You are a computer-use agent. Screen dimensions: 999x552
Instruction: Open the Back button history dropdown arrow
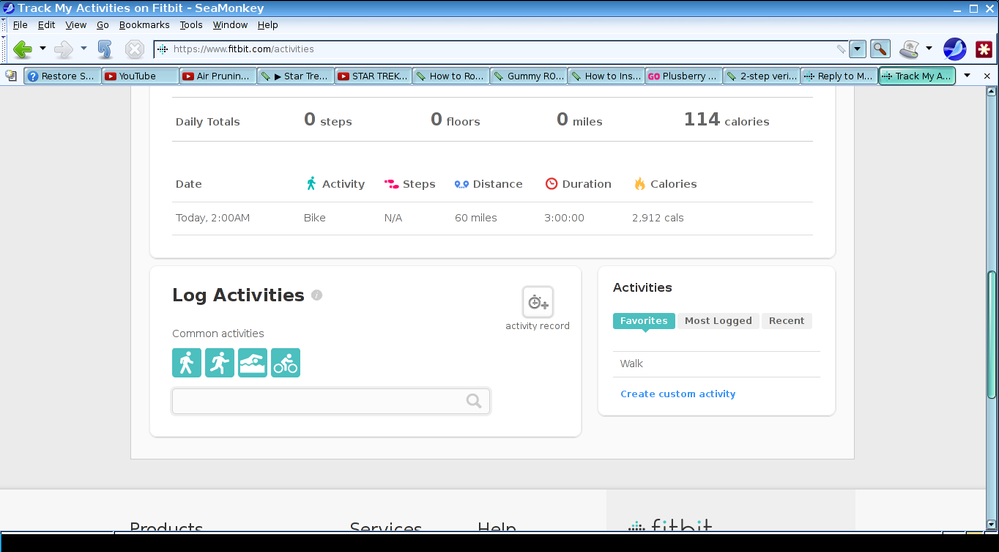coord(43,48)
